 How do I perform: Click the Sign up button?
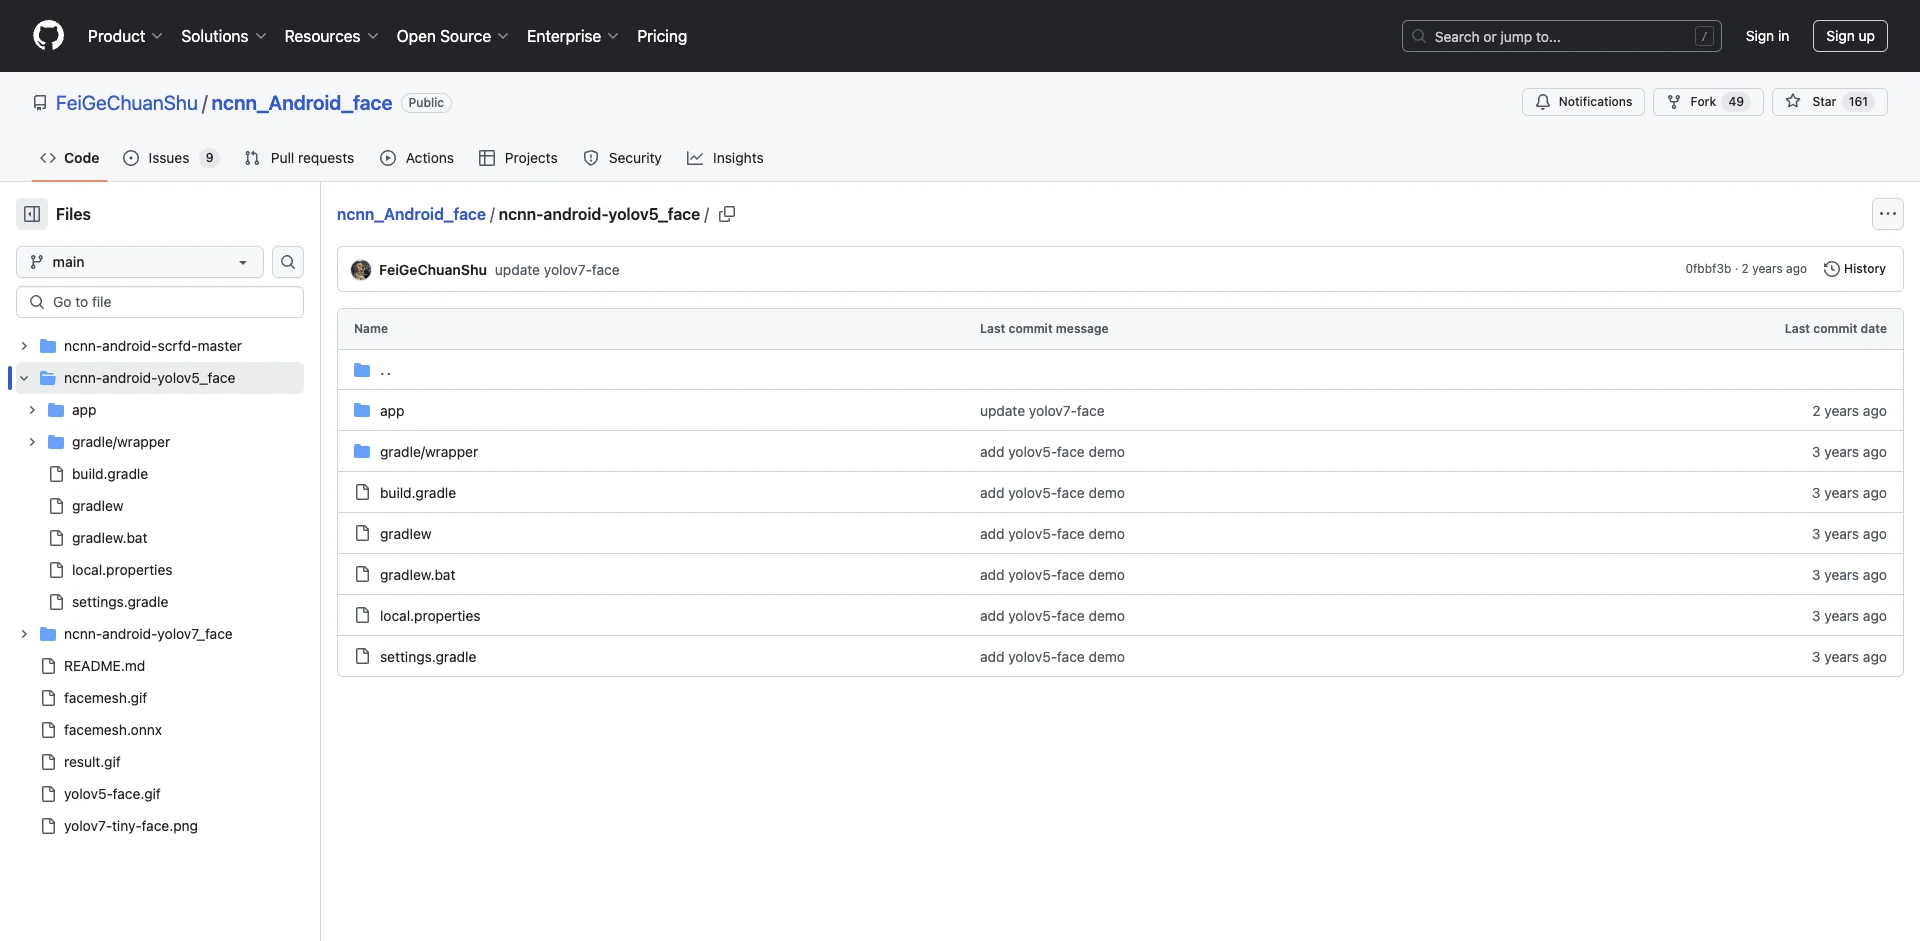point(1850,36)
